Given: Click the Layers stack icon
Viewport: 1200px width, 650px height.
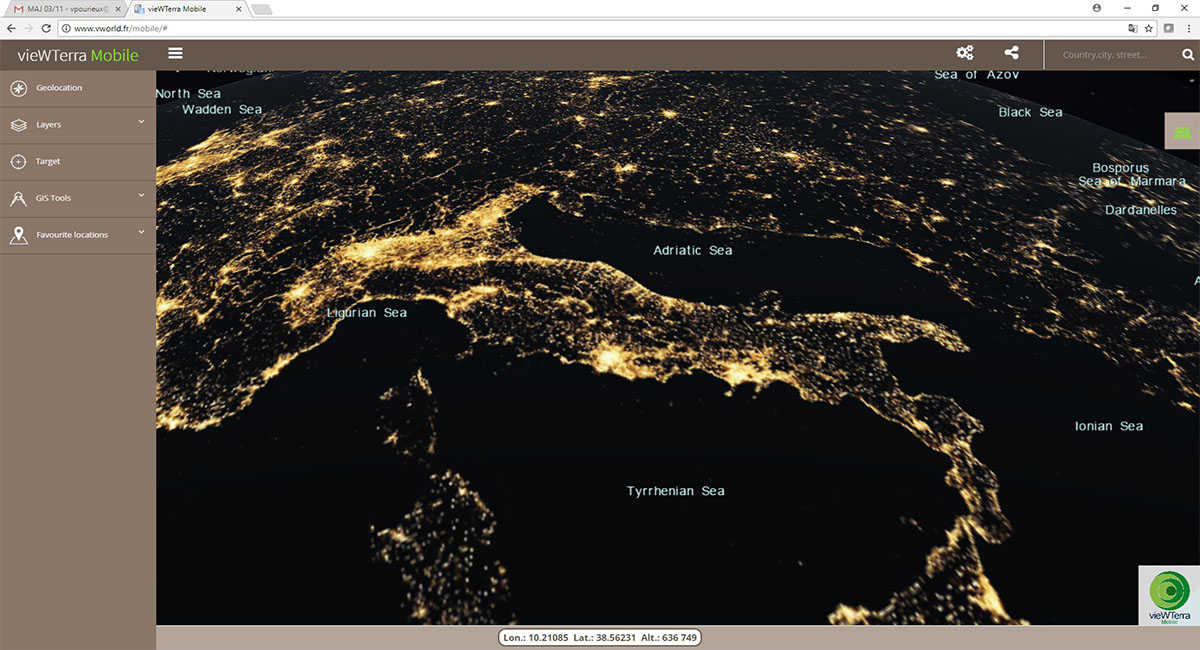Looking at the screenshot, I should click(18, 125).
